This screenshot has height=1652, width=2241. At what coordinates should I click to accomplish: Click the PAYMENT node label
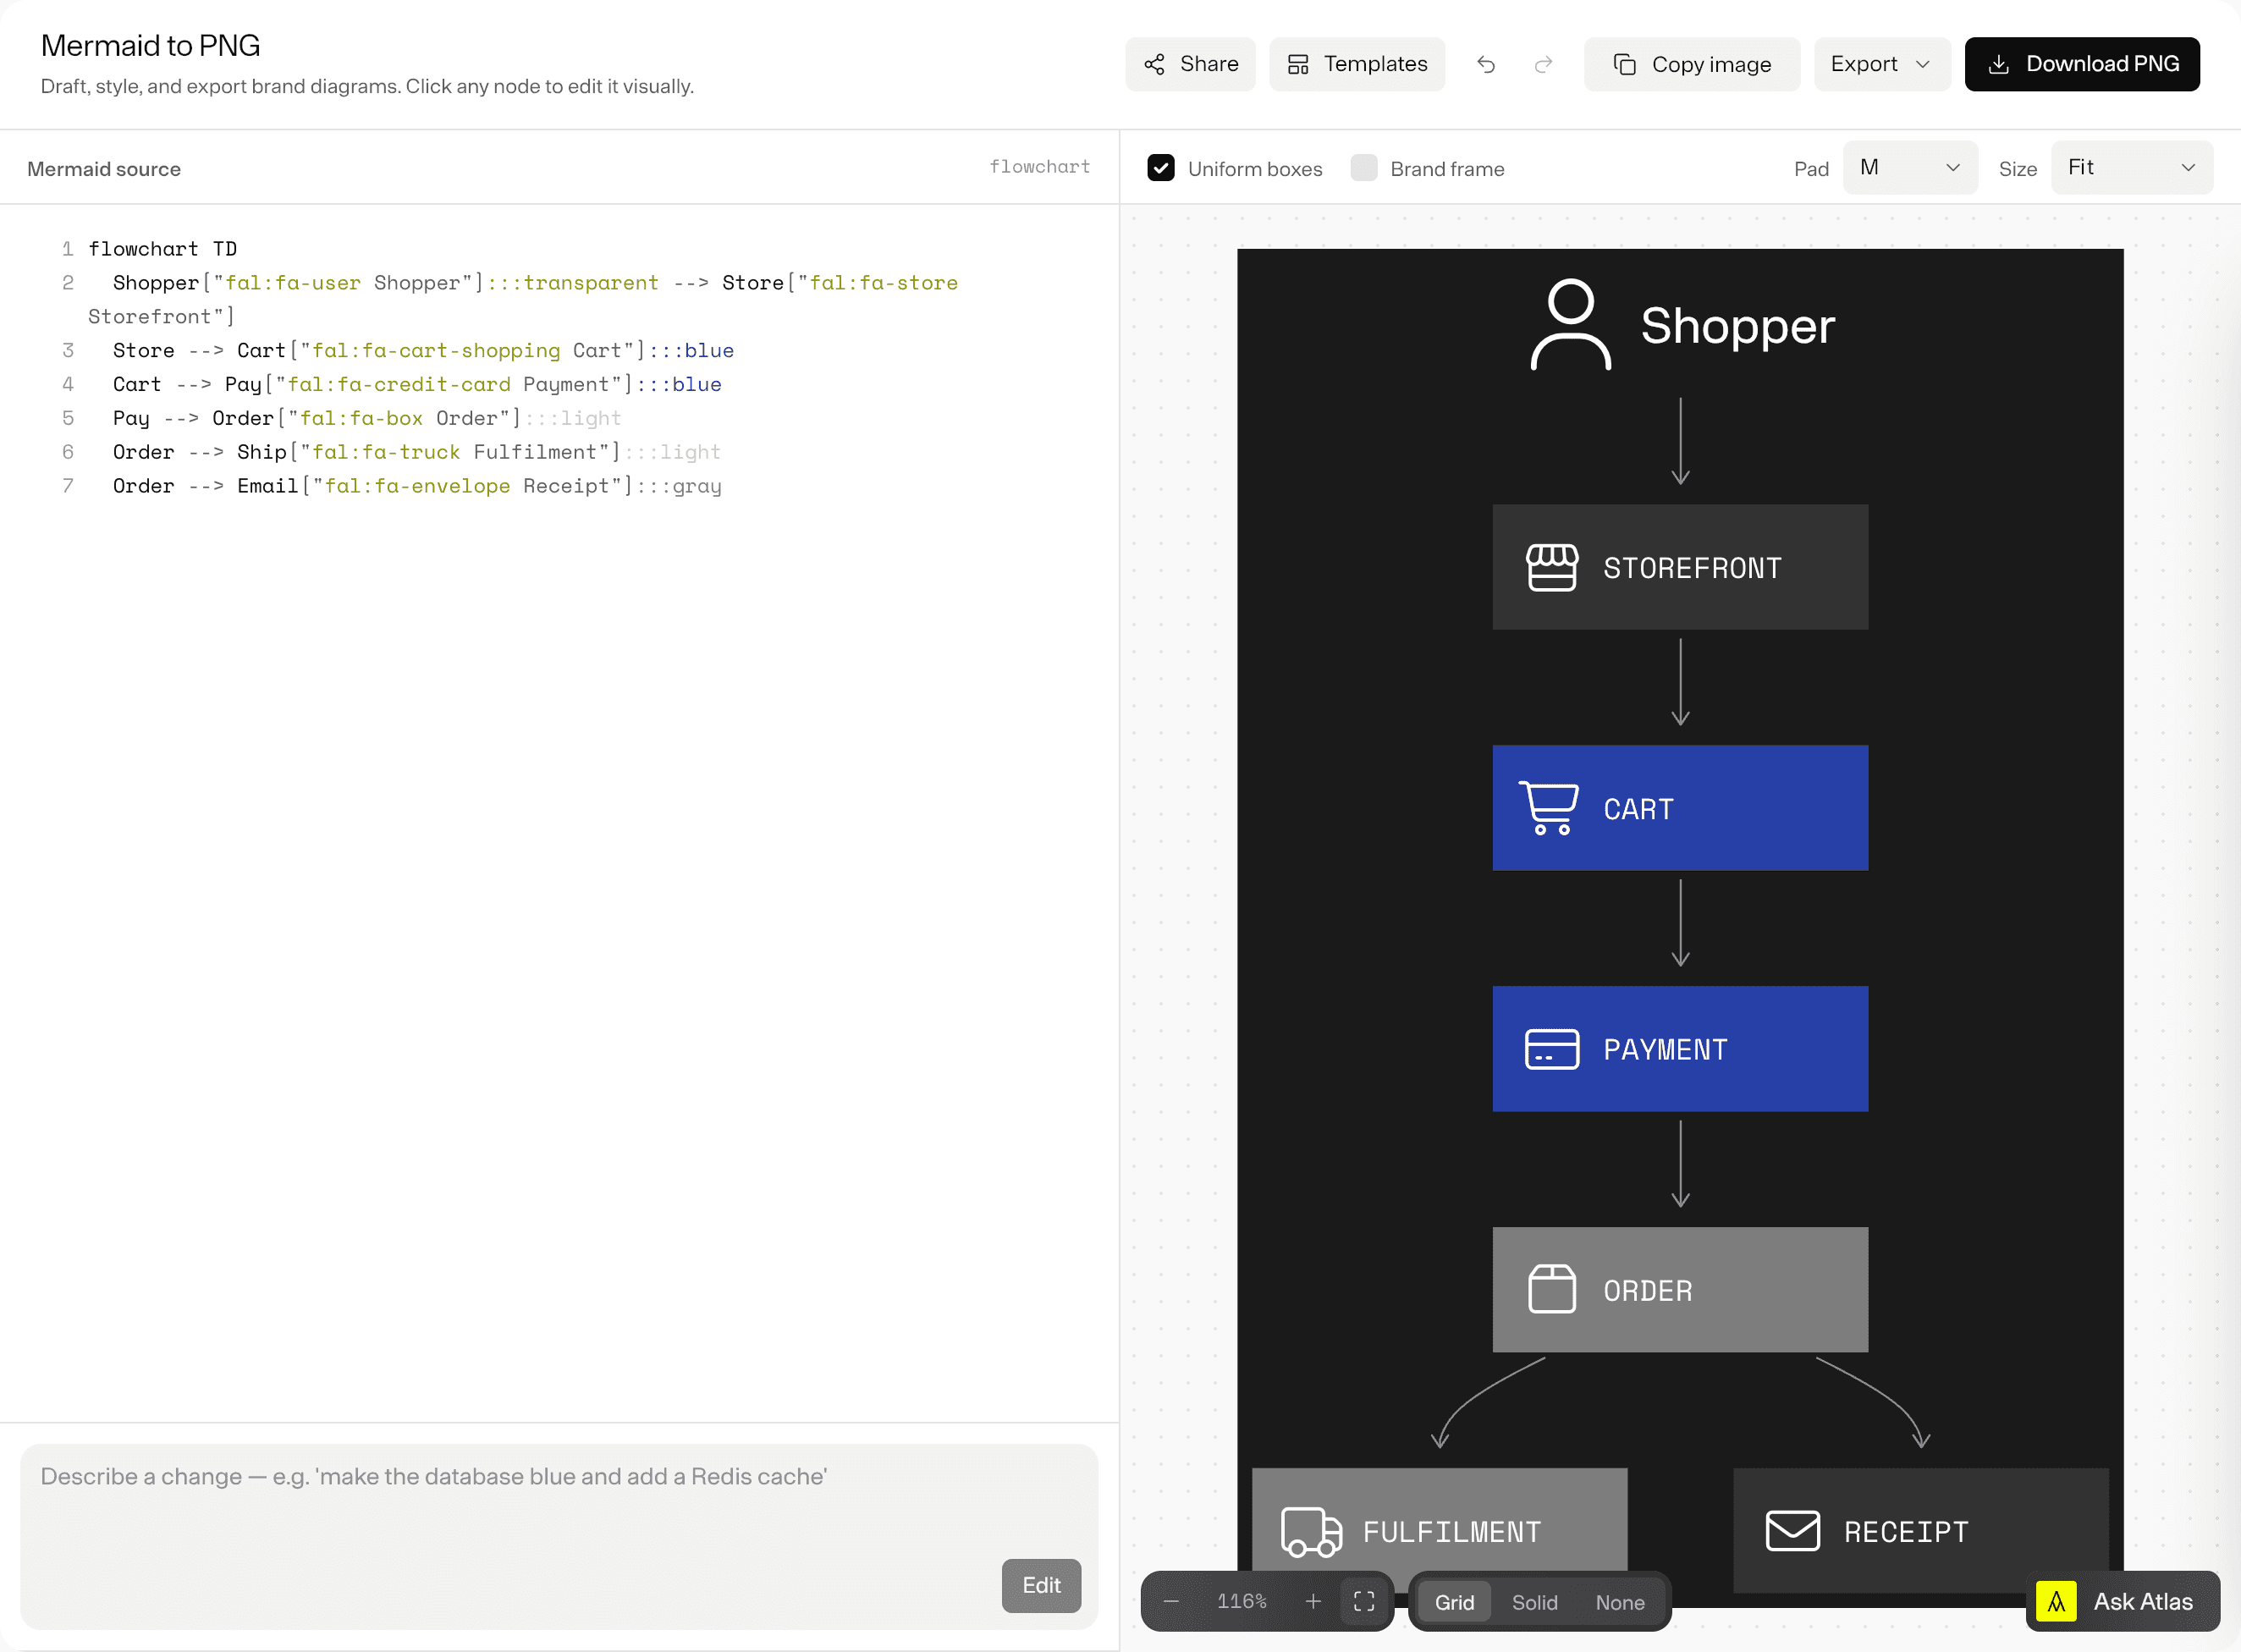point(1665,1050)
